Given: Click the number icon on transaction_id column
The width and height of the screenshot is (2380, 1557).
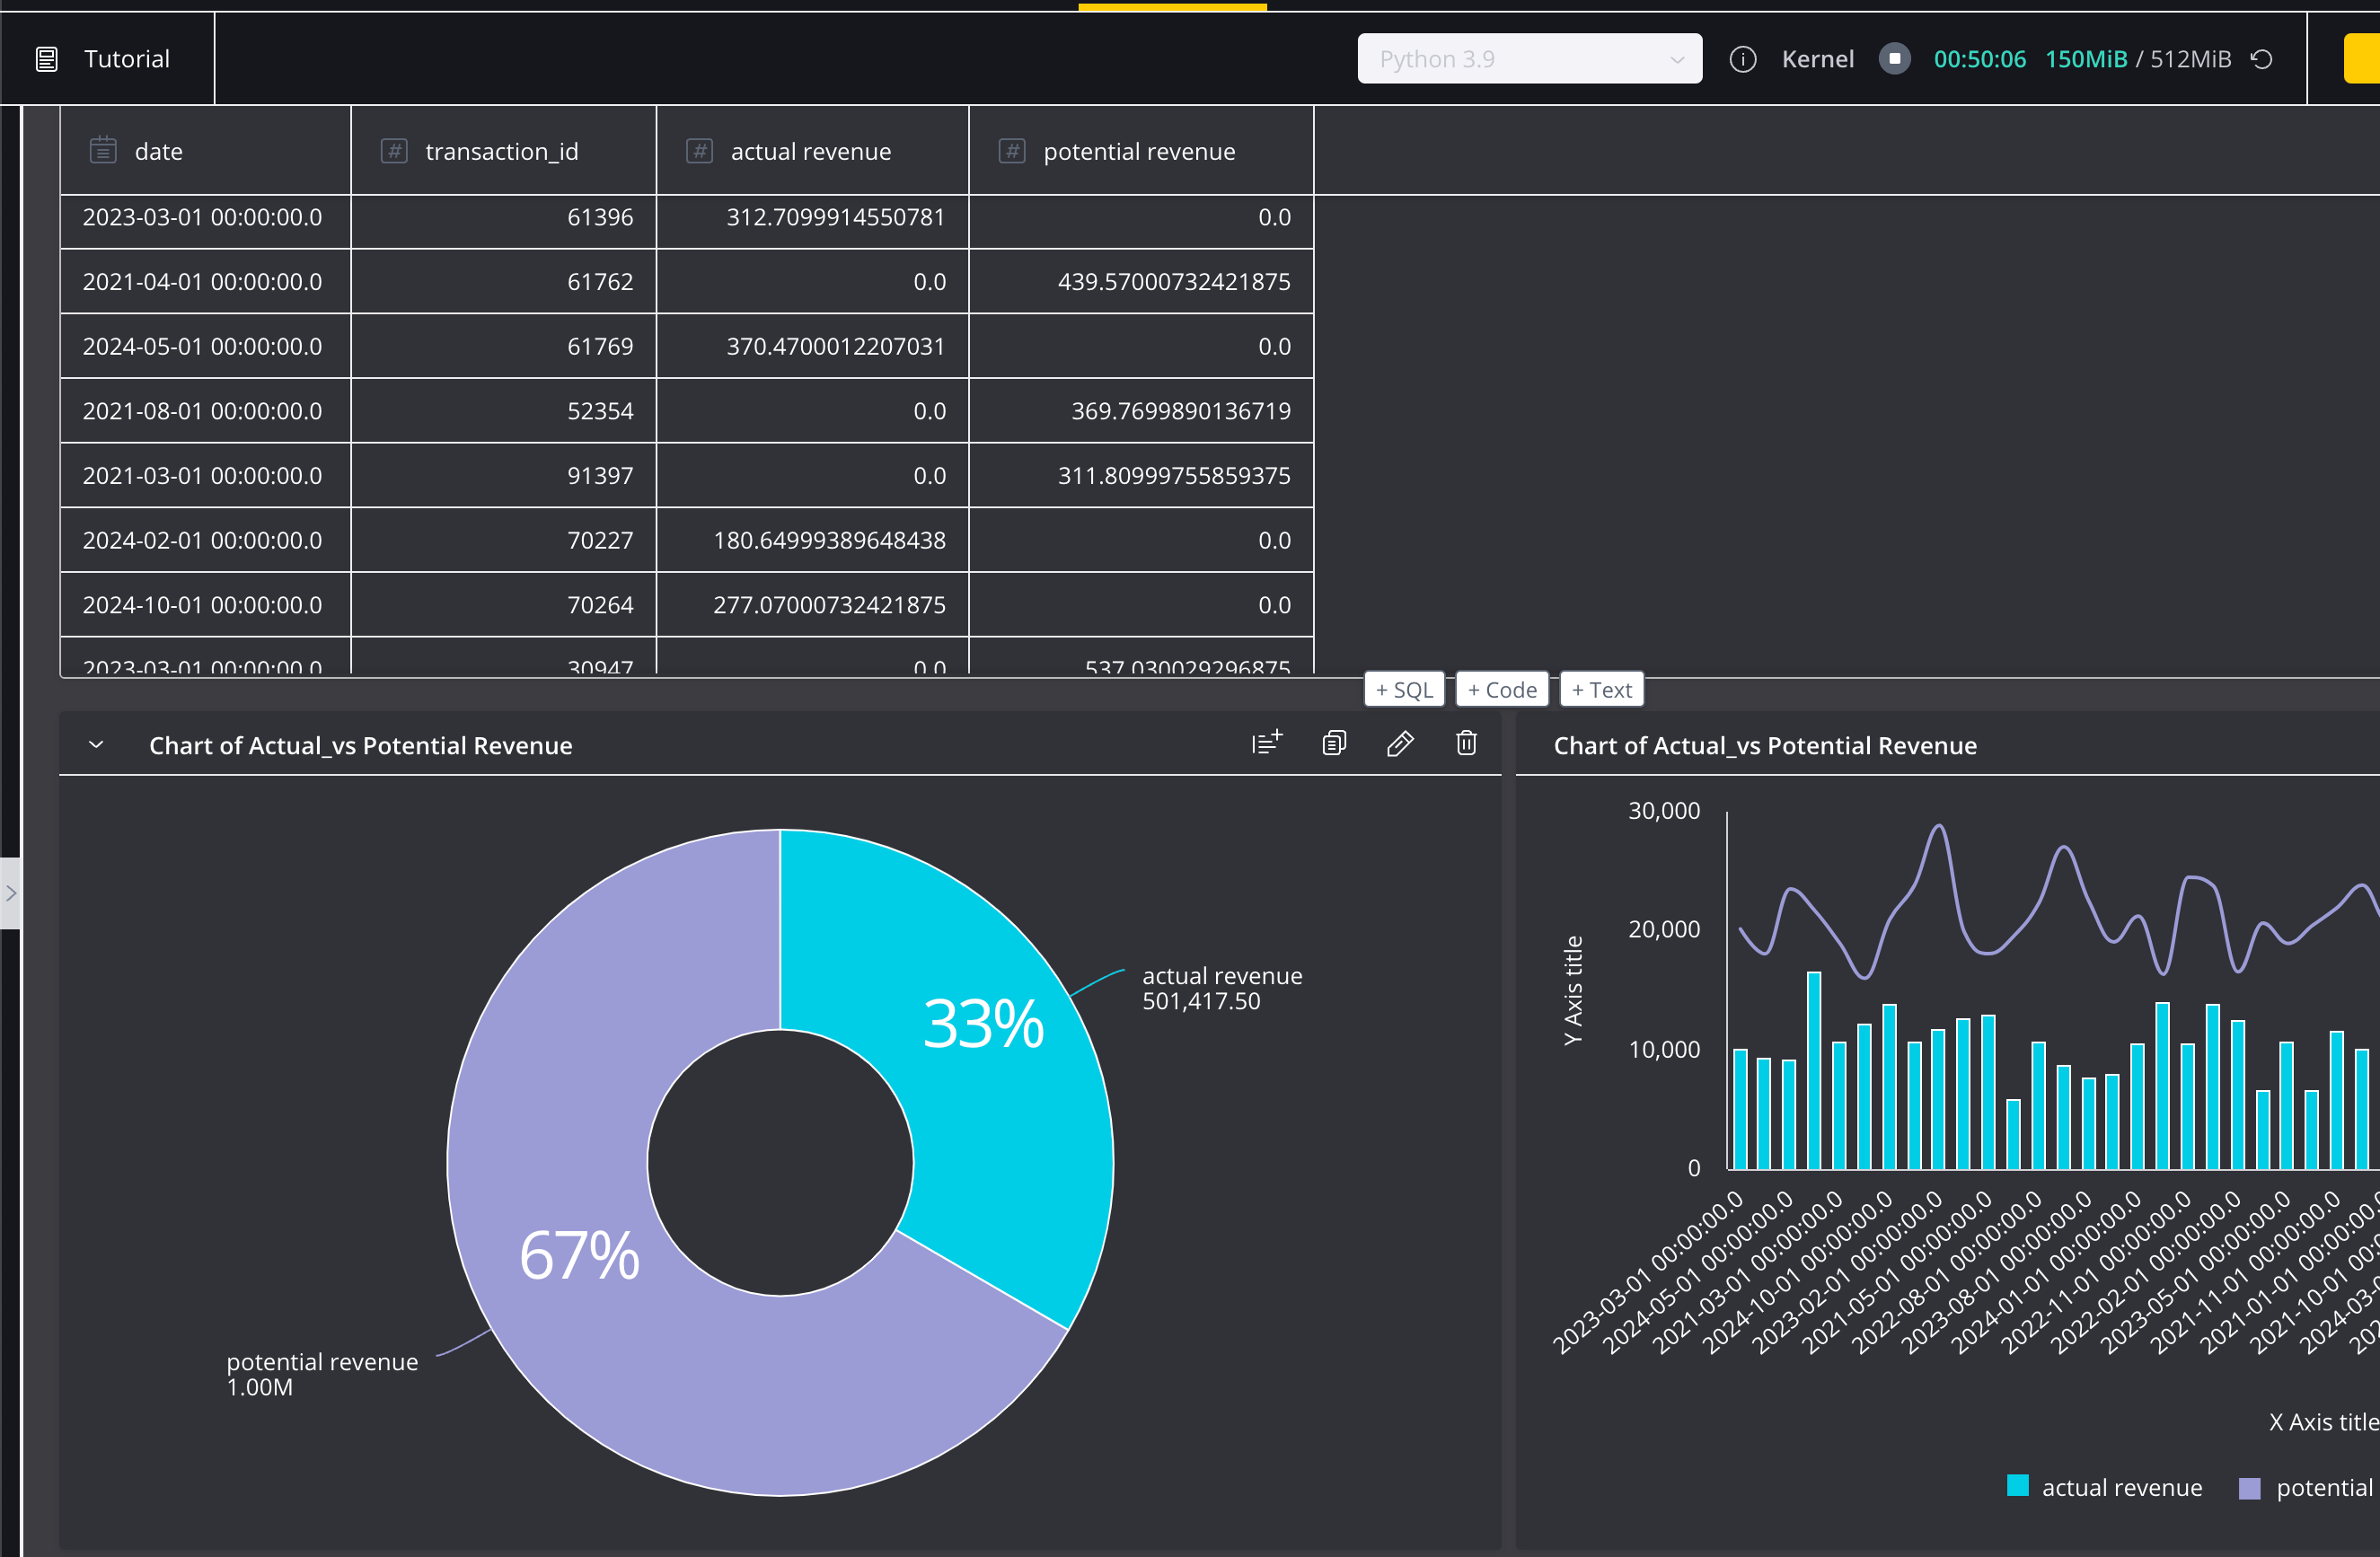Looking at the screenshot, I should [394, 150].
